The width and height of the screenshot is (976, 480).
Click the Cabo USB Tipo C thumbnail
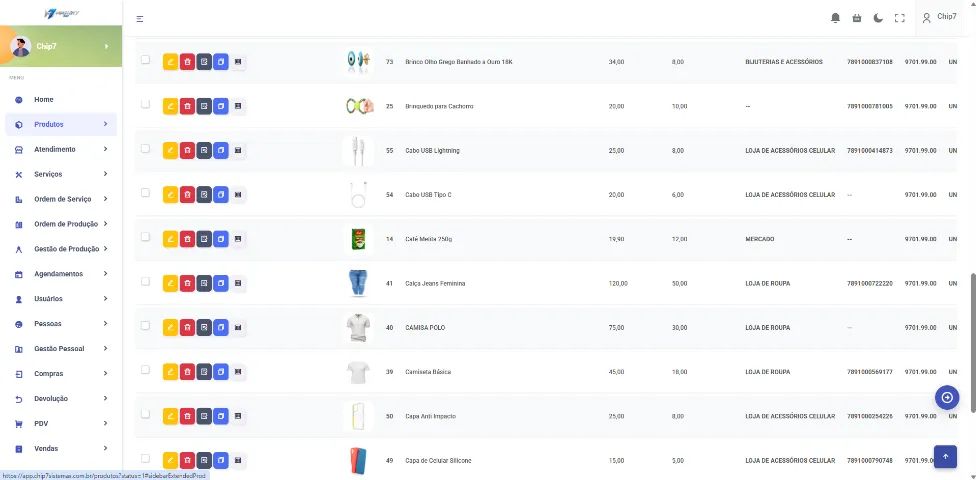pyautogui.click(x=358, y=195)
